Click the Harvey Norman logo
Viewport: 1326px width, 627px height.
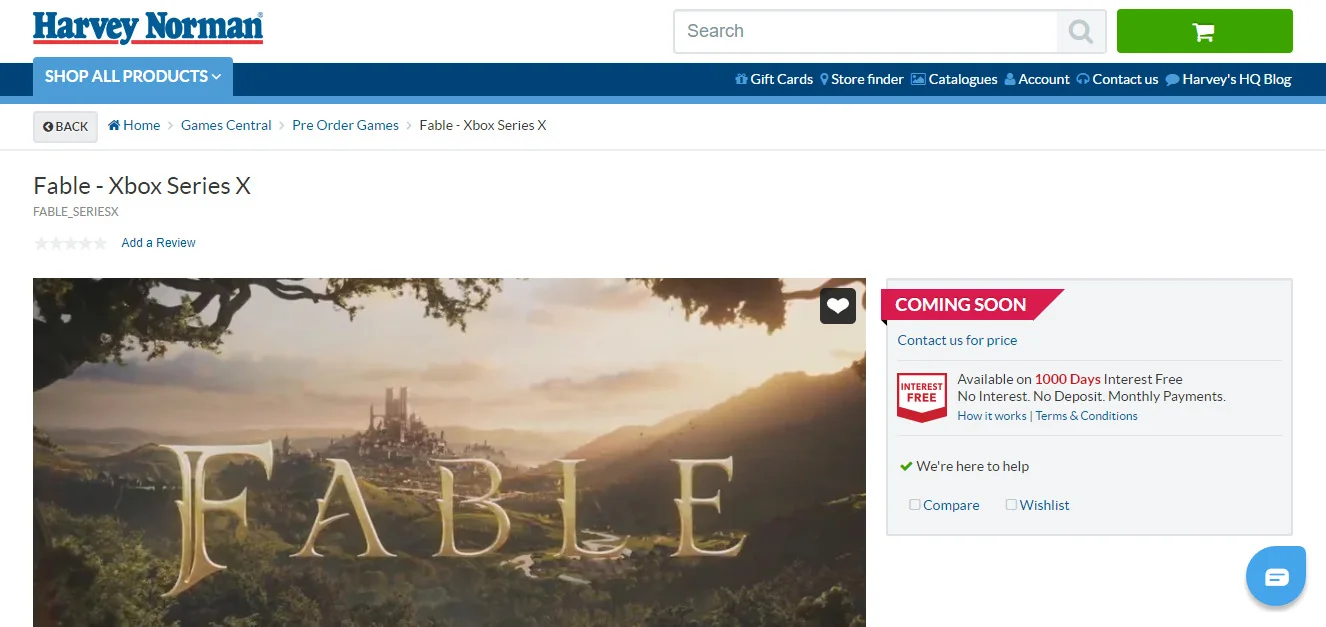coord(148,28)
